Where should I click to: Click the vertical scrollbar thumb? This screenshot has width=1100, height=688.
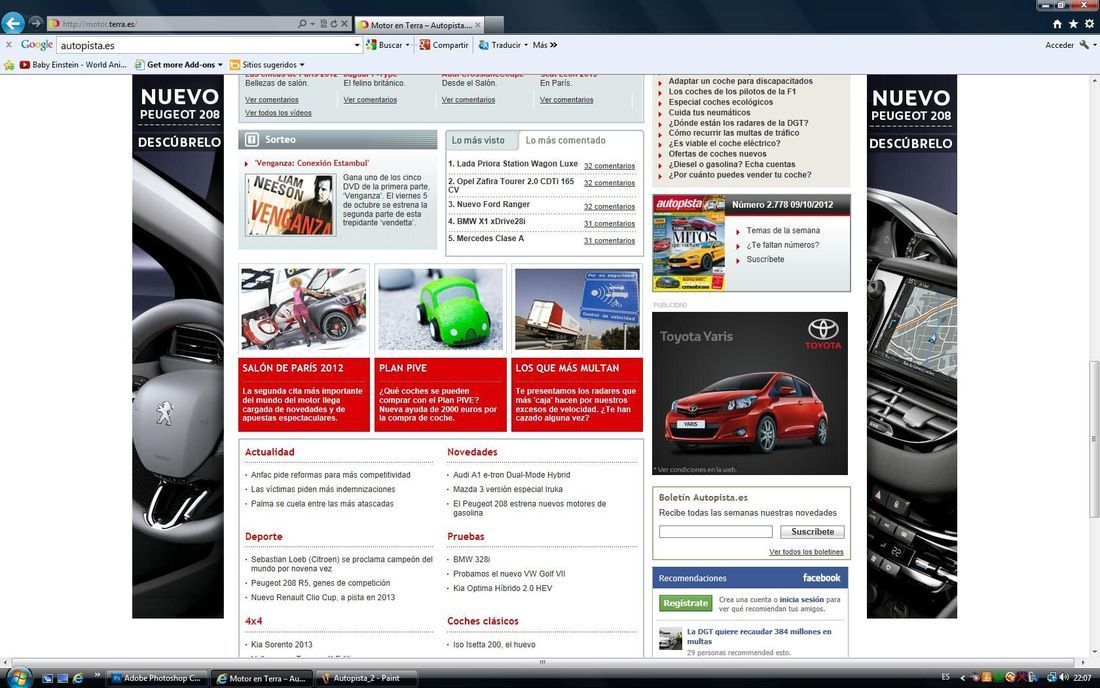tap(1094, 439)
